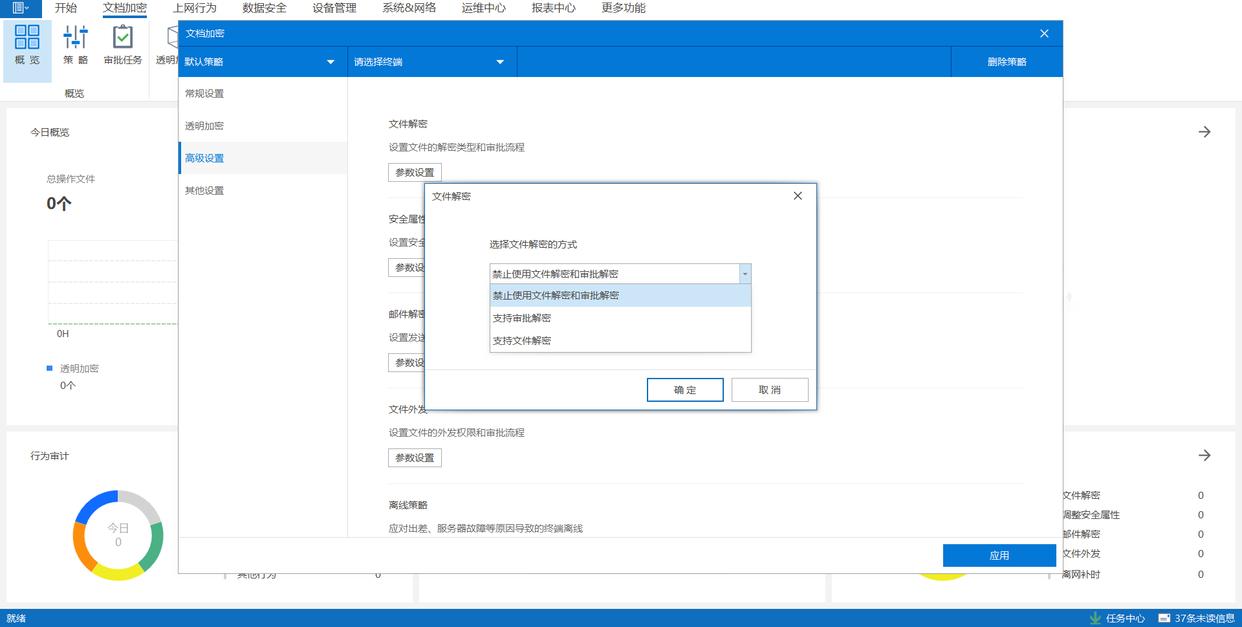Viewport: 1242px width, 627px height.
Task: Click the 删除策略 delete policy button
Action: [x=1007, y=62]
